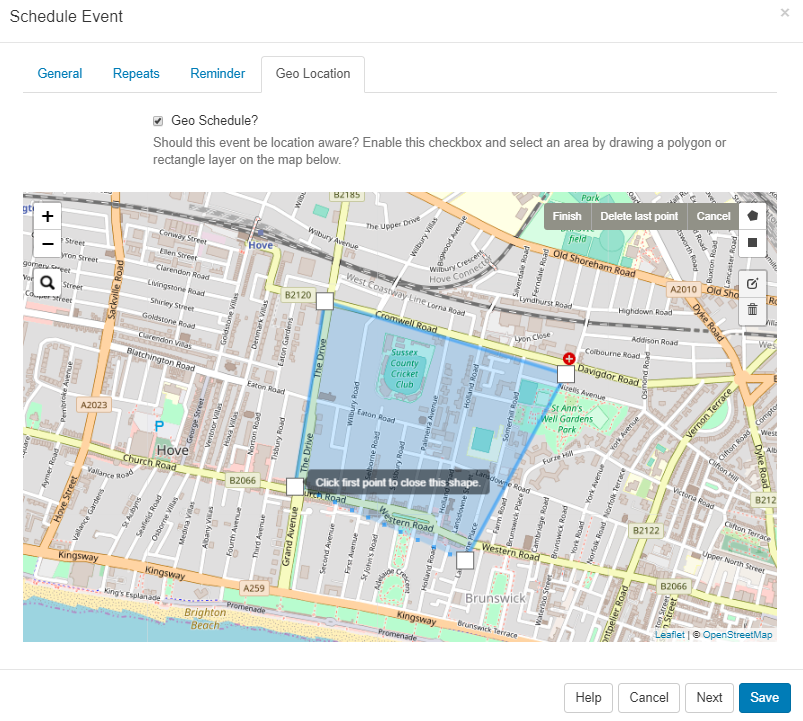Image resolution: width=803 pixels, height=721 pixels.
Task: Close the Schedule Event dialog
Action: coord(785,13)
